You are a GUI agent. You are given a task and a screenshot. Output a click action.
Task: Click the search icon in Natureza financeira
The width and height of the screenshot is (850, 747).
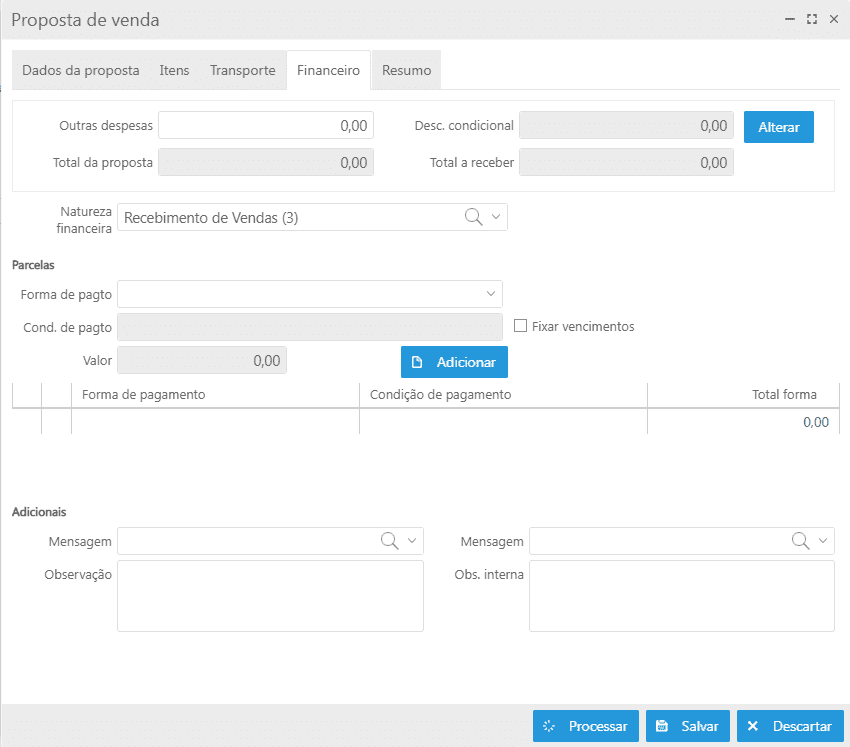pos(474,217)
